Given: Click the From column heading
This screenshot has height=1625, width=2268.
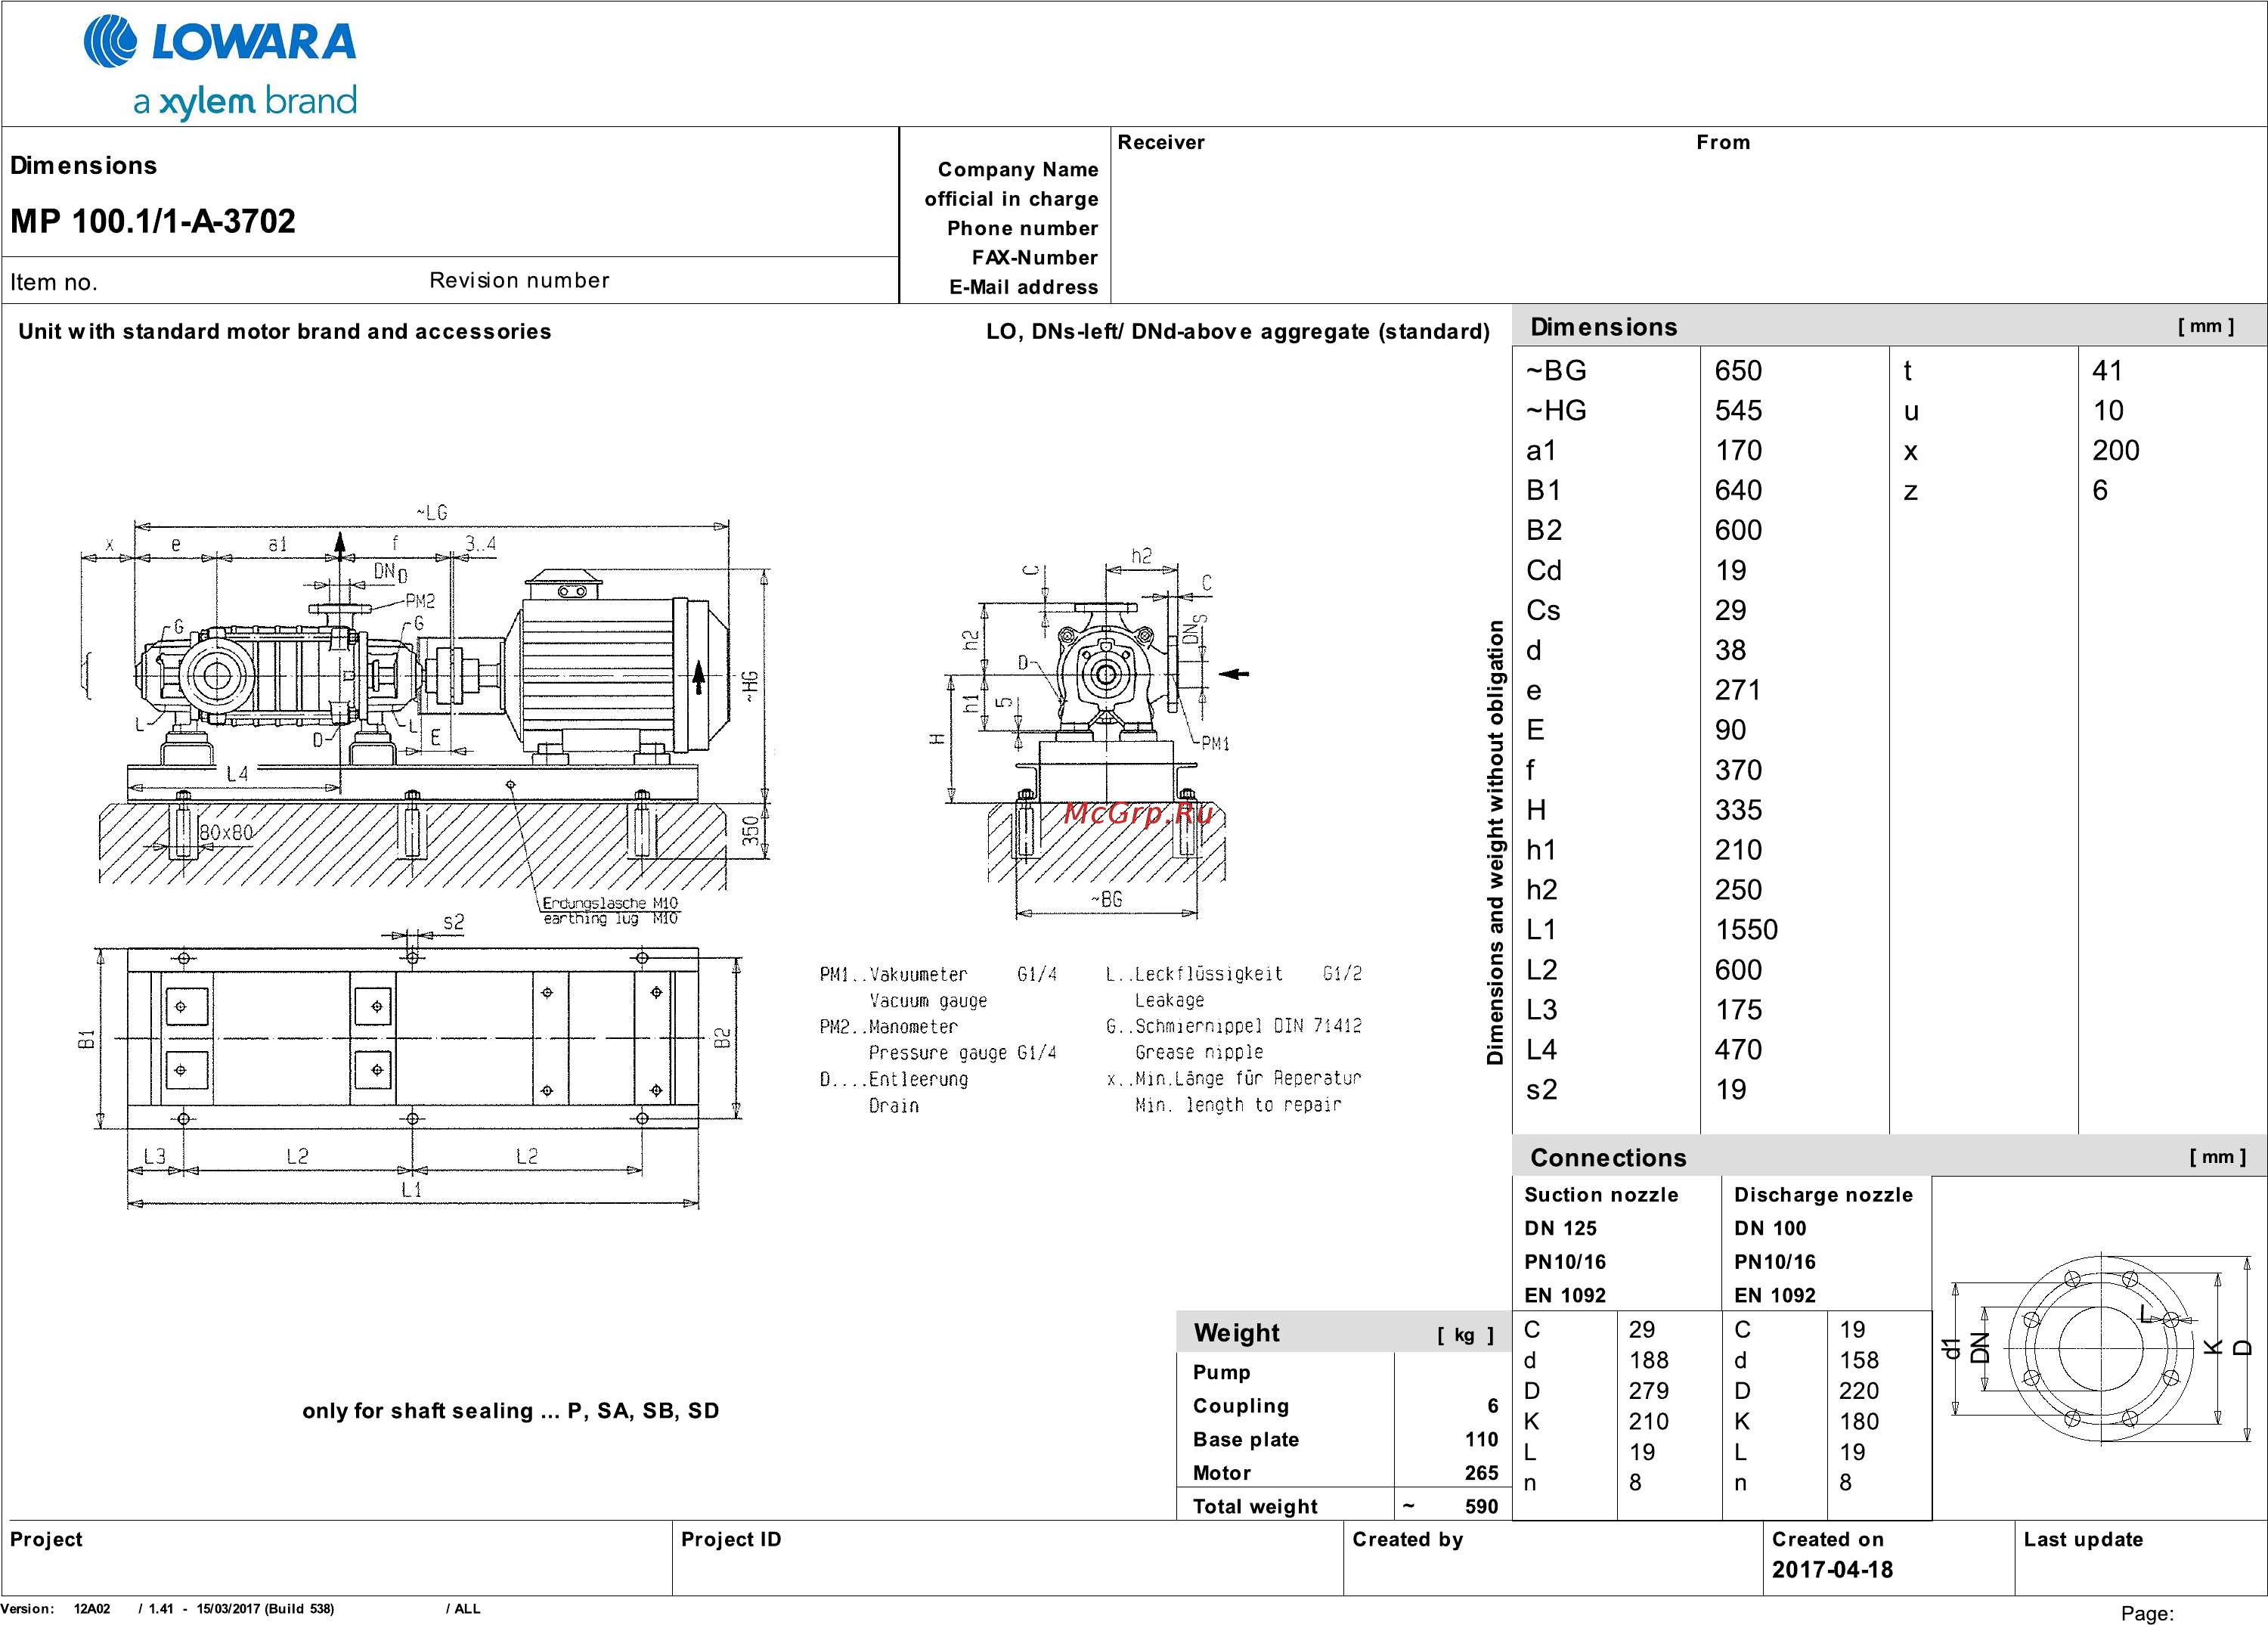Looking at the screenshot, I should (x=1723, y=142).
